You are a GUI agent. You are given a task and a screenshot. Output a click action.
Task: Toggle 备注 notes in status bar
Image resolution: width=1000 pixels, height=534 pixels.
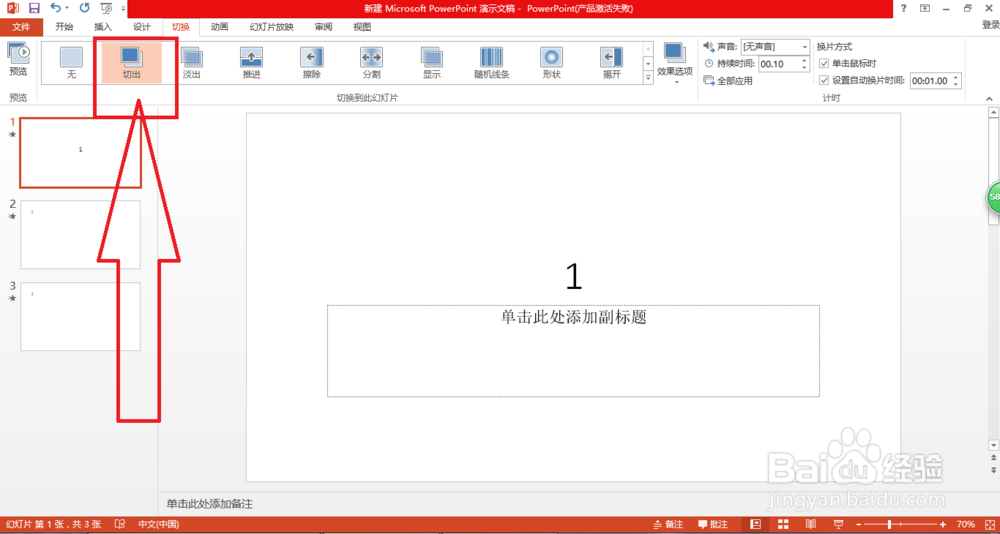tap(668, 524)
